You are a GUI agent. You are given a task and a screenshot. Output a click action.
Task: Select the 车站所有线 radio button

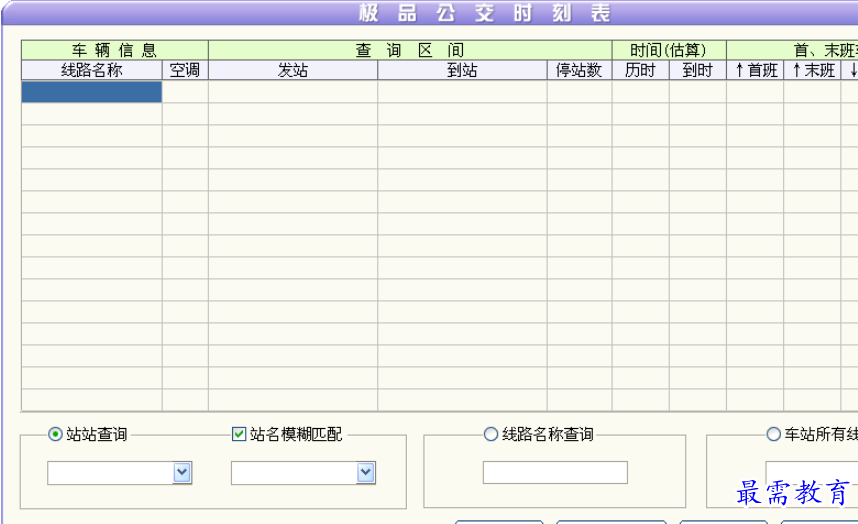pyautogui.click(x=773, y=434)
